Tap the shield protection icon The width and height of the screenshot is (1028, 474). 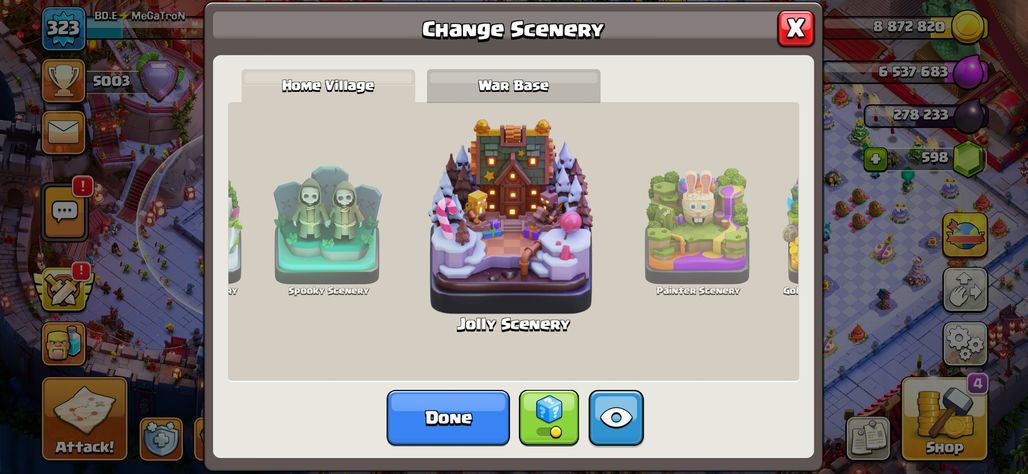point(161,439)
